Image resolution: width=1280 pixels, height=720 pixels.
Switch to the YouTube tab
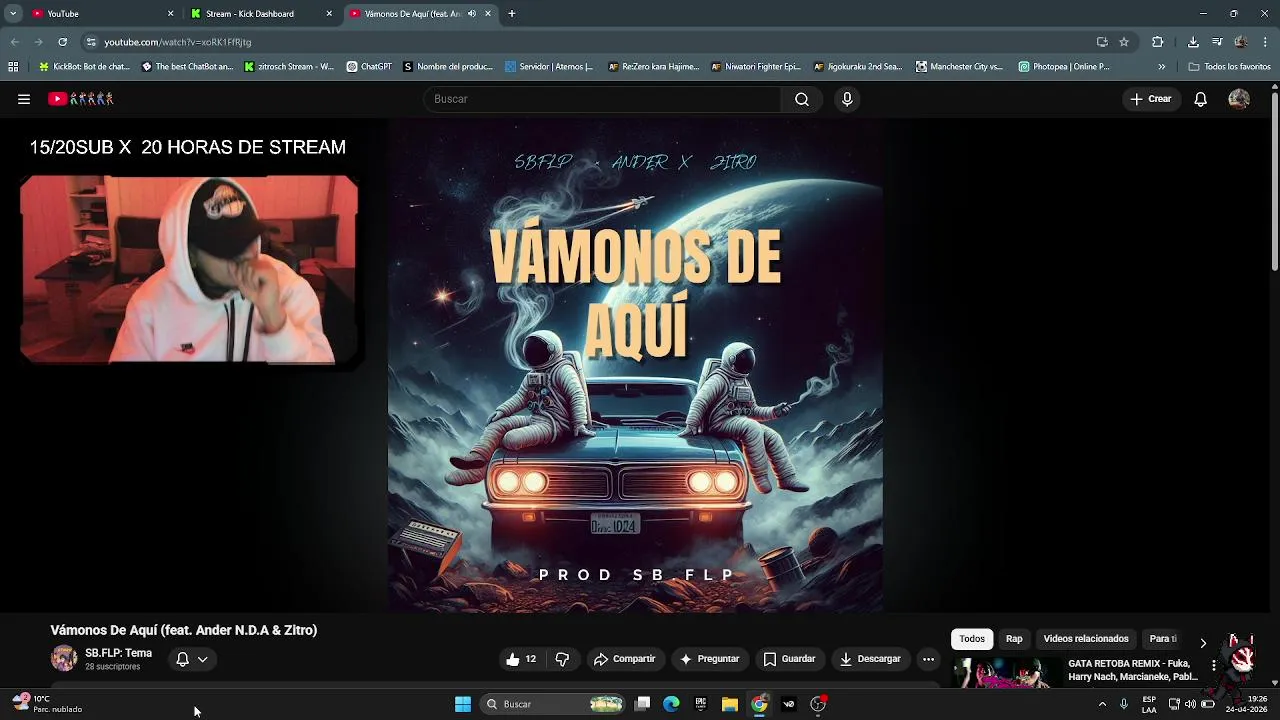click(100, 14)
